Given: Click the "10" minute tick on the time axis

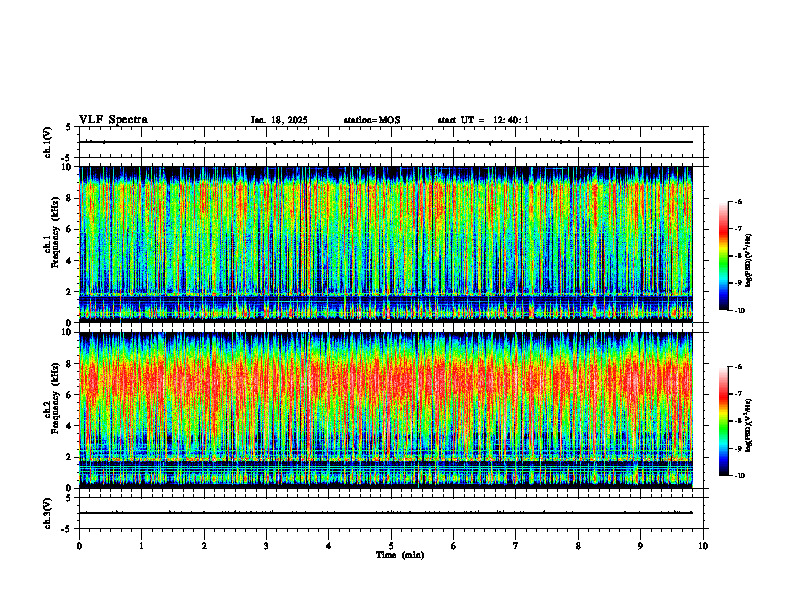Looking at the screenshot, I should point(703,546).
